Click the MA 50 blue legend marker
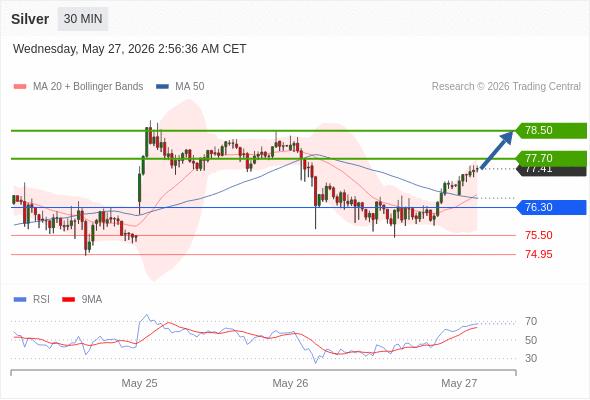The width and height of the screenshot is (590, 400). click(x=162, y=87)
